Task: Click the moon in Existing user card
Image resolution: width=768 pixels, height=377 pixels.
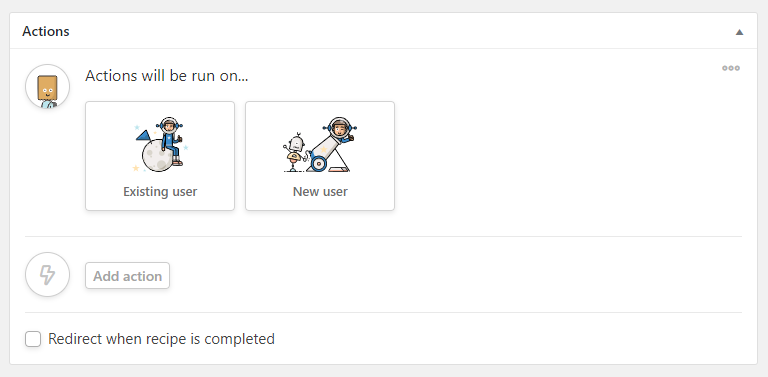Action: tap(157, 157)
